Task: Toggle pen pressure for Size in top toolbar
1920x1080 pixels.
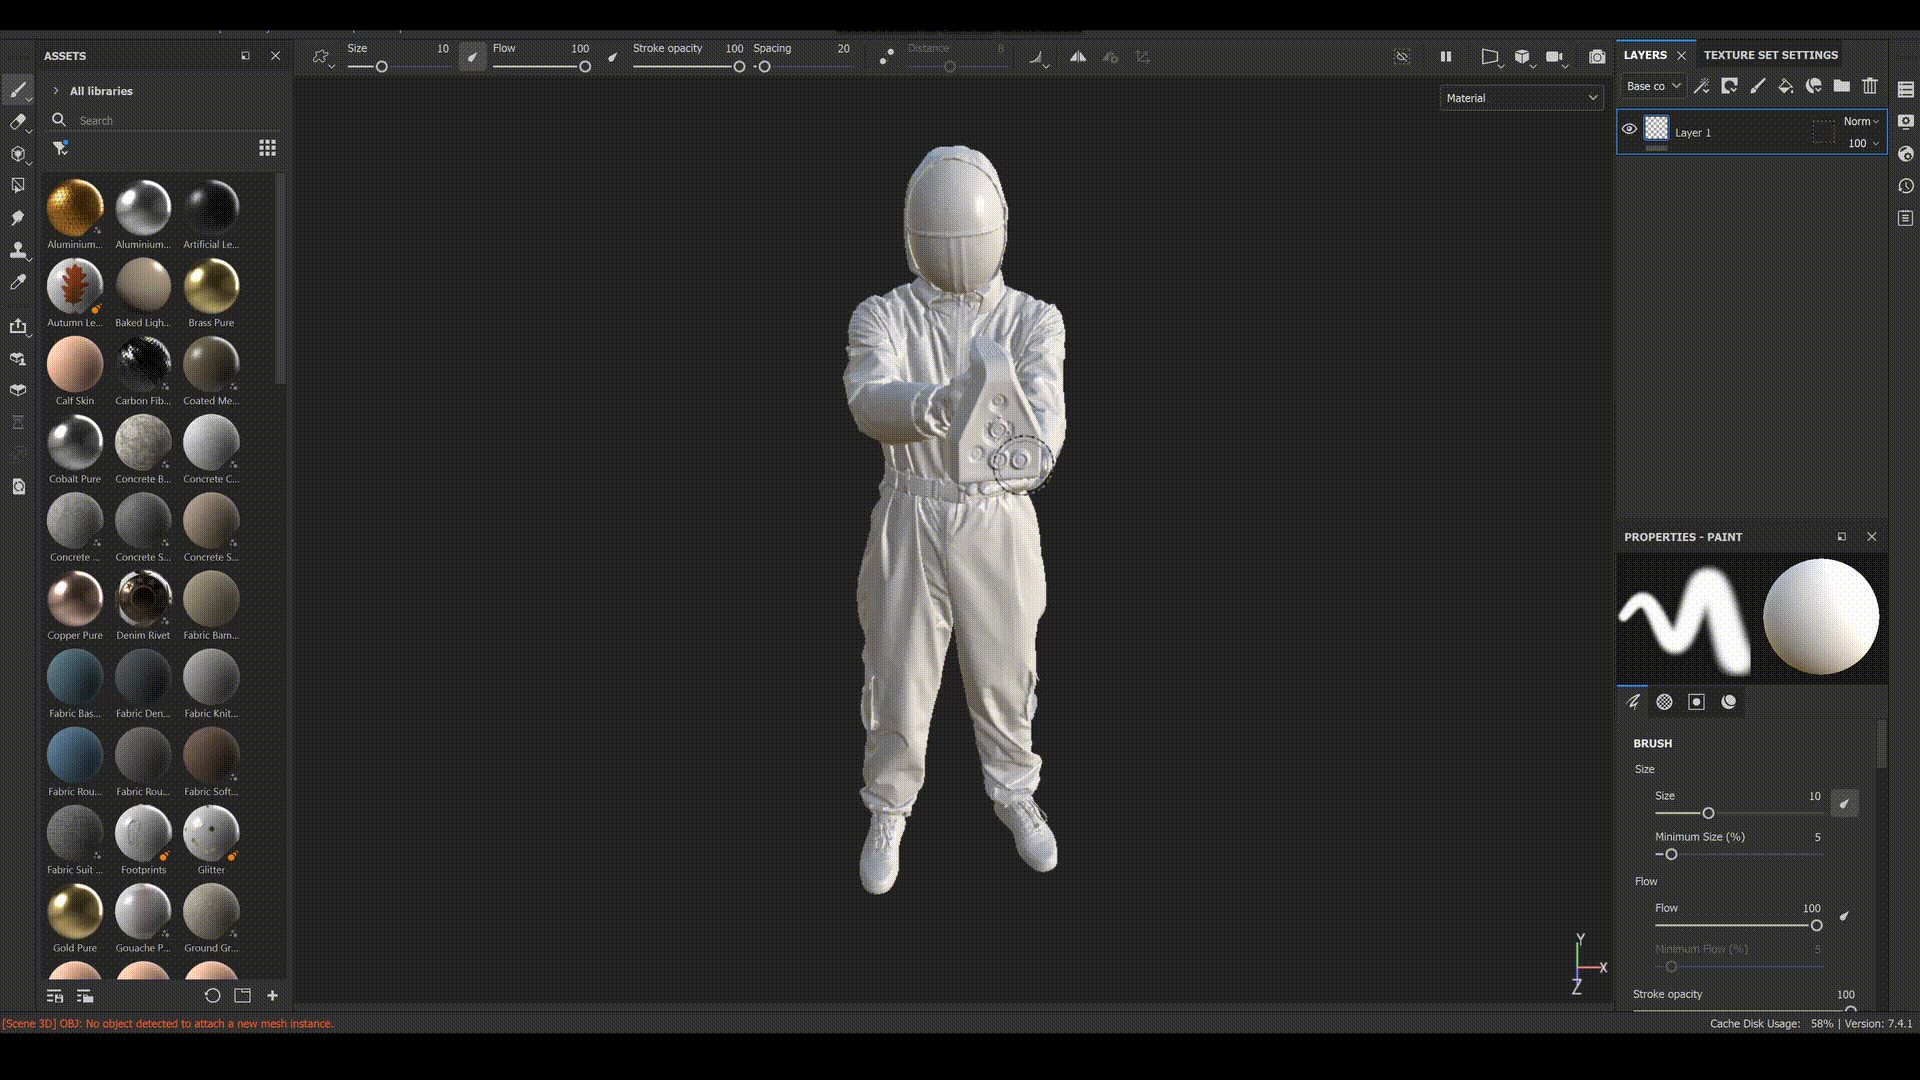Action: point(473,57)
